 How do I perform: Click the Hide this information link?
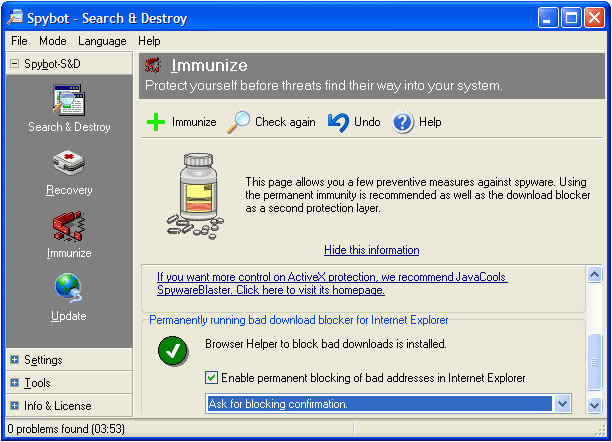[x=372, y=250]
